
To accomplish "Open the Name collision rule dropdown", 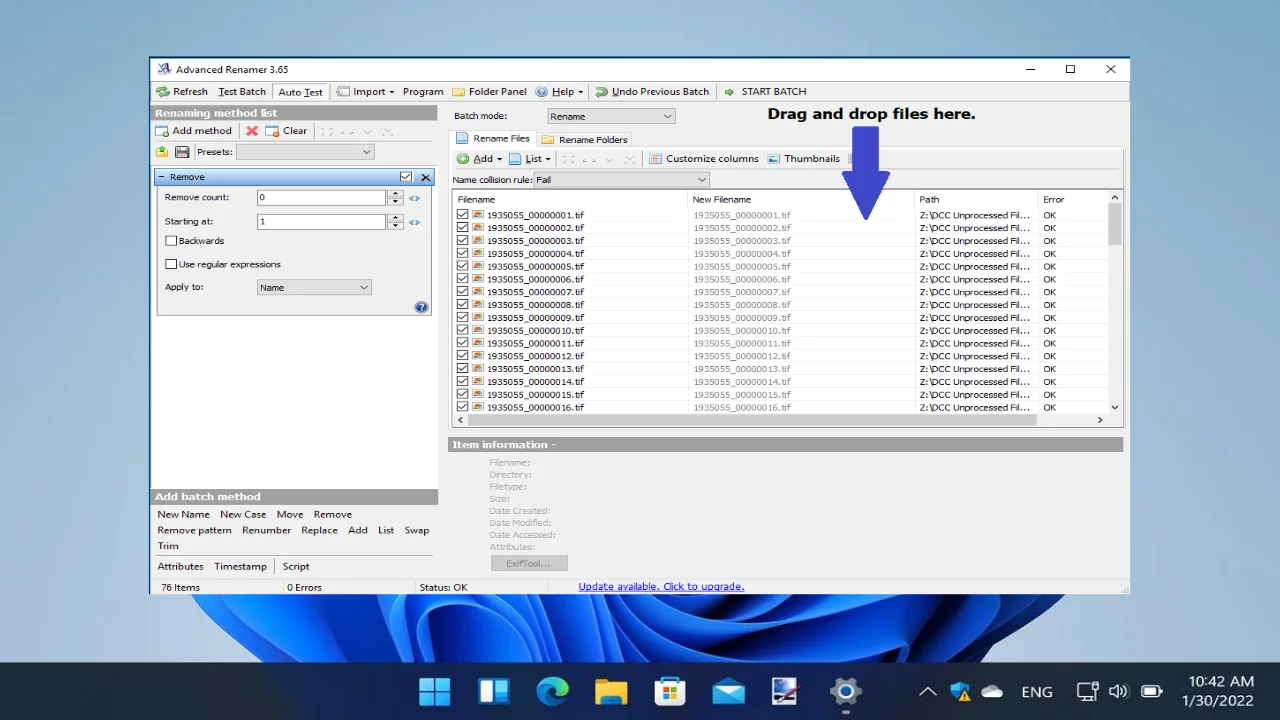I will point(621,180).
